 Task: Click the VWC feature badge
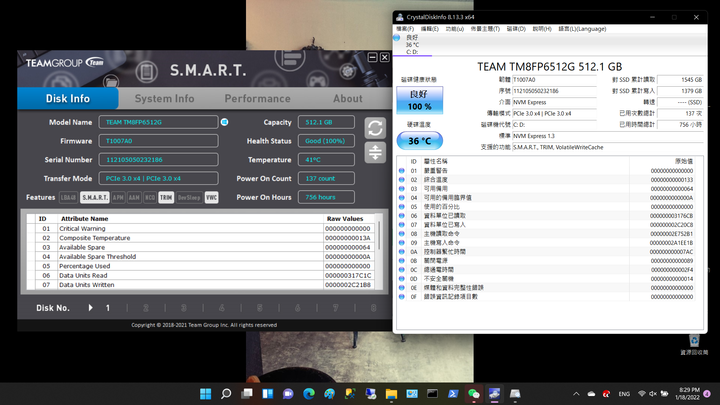(211, 197)
